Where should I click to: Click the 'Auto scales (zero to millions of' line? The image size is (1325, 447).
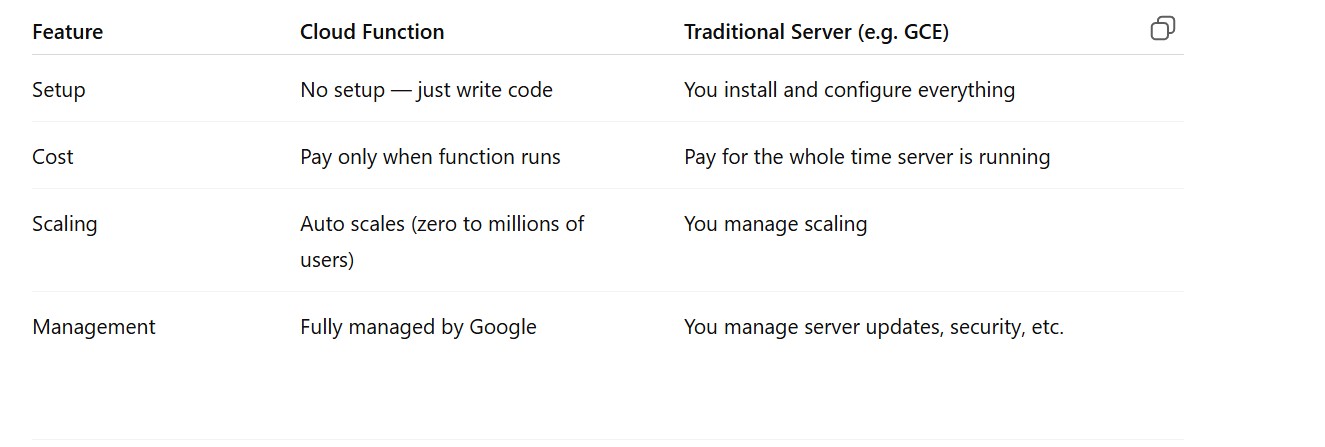pos(442,224)
